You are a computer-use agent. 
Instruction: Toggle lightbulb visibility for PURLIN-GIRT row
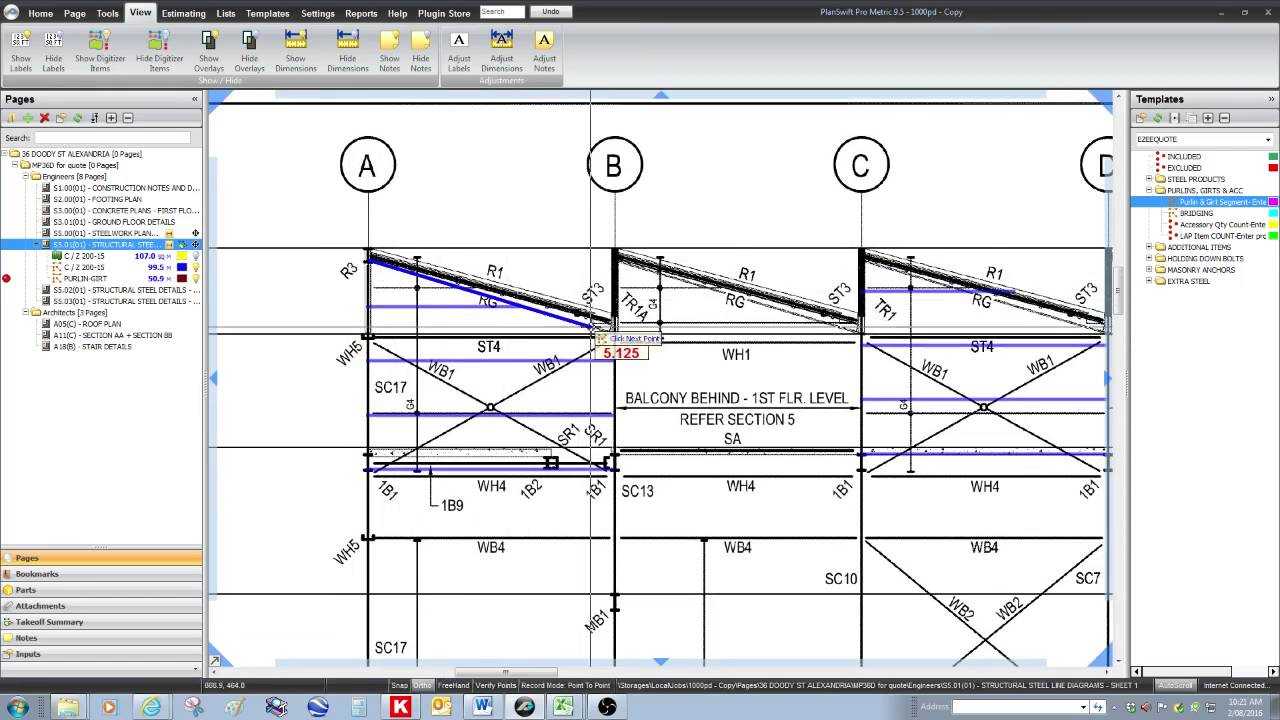pos(195,279)
